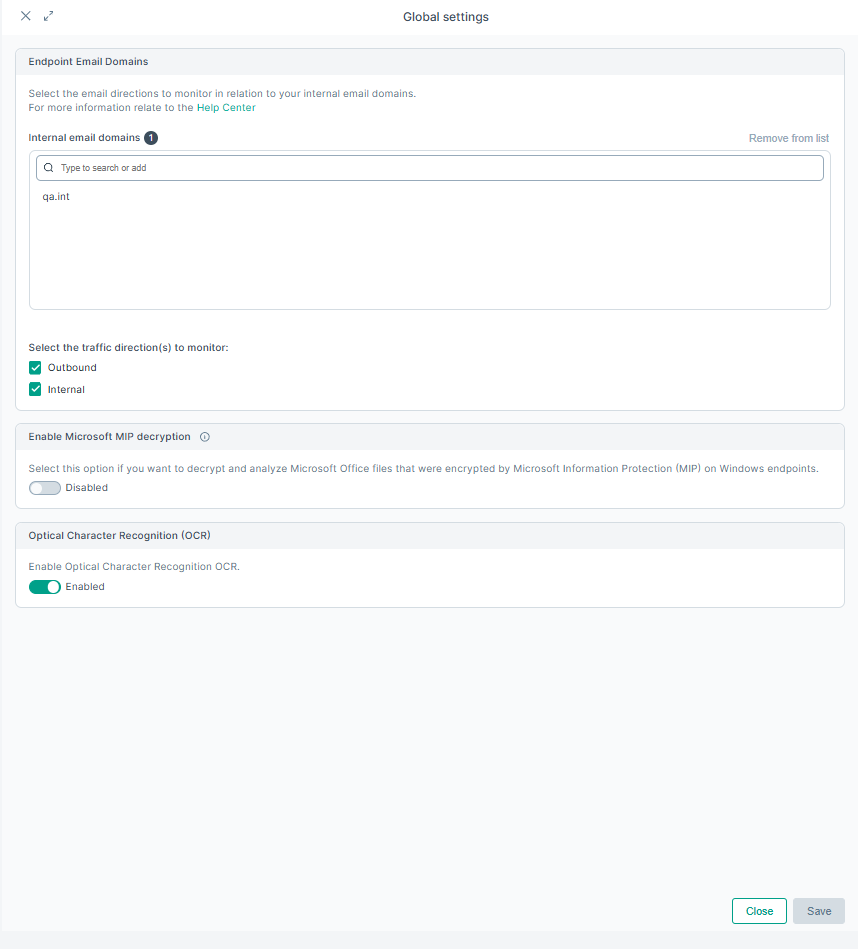Image resolution: width=858 pixels, height=949 pixels.
Task: Click the Optical Character Recognition (OCR) header
Action: 119,536
